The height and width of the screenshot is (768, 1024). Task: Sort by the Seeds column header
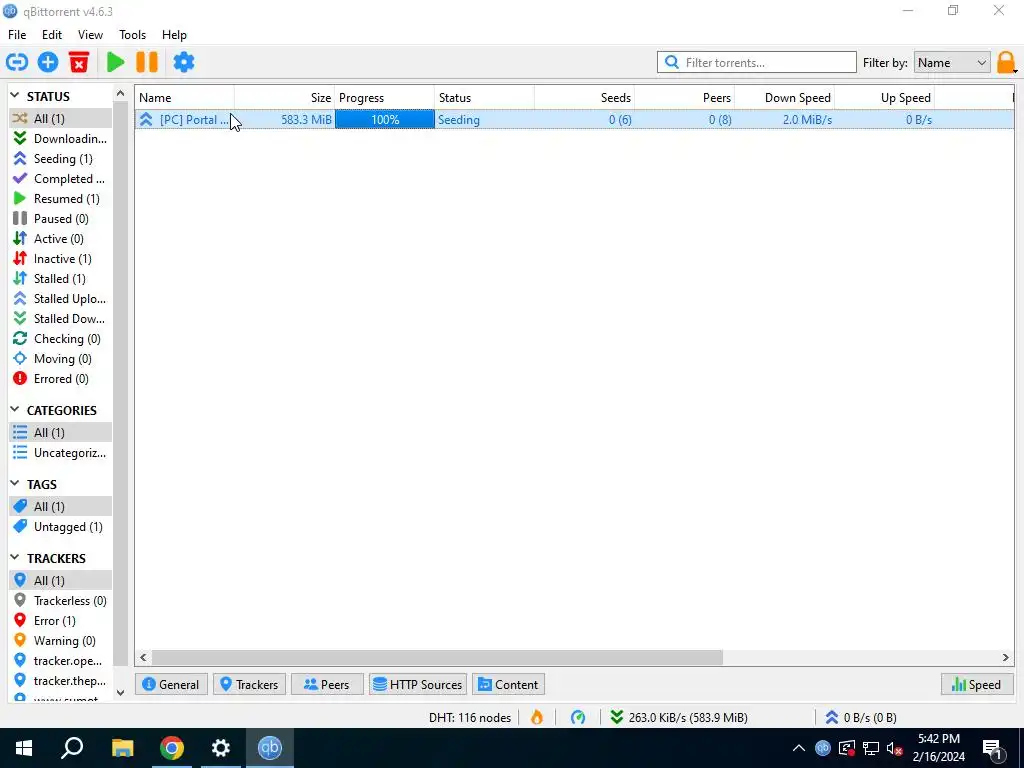(x=584, y=97)
